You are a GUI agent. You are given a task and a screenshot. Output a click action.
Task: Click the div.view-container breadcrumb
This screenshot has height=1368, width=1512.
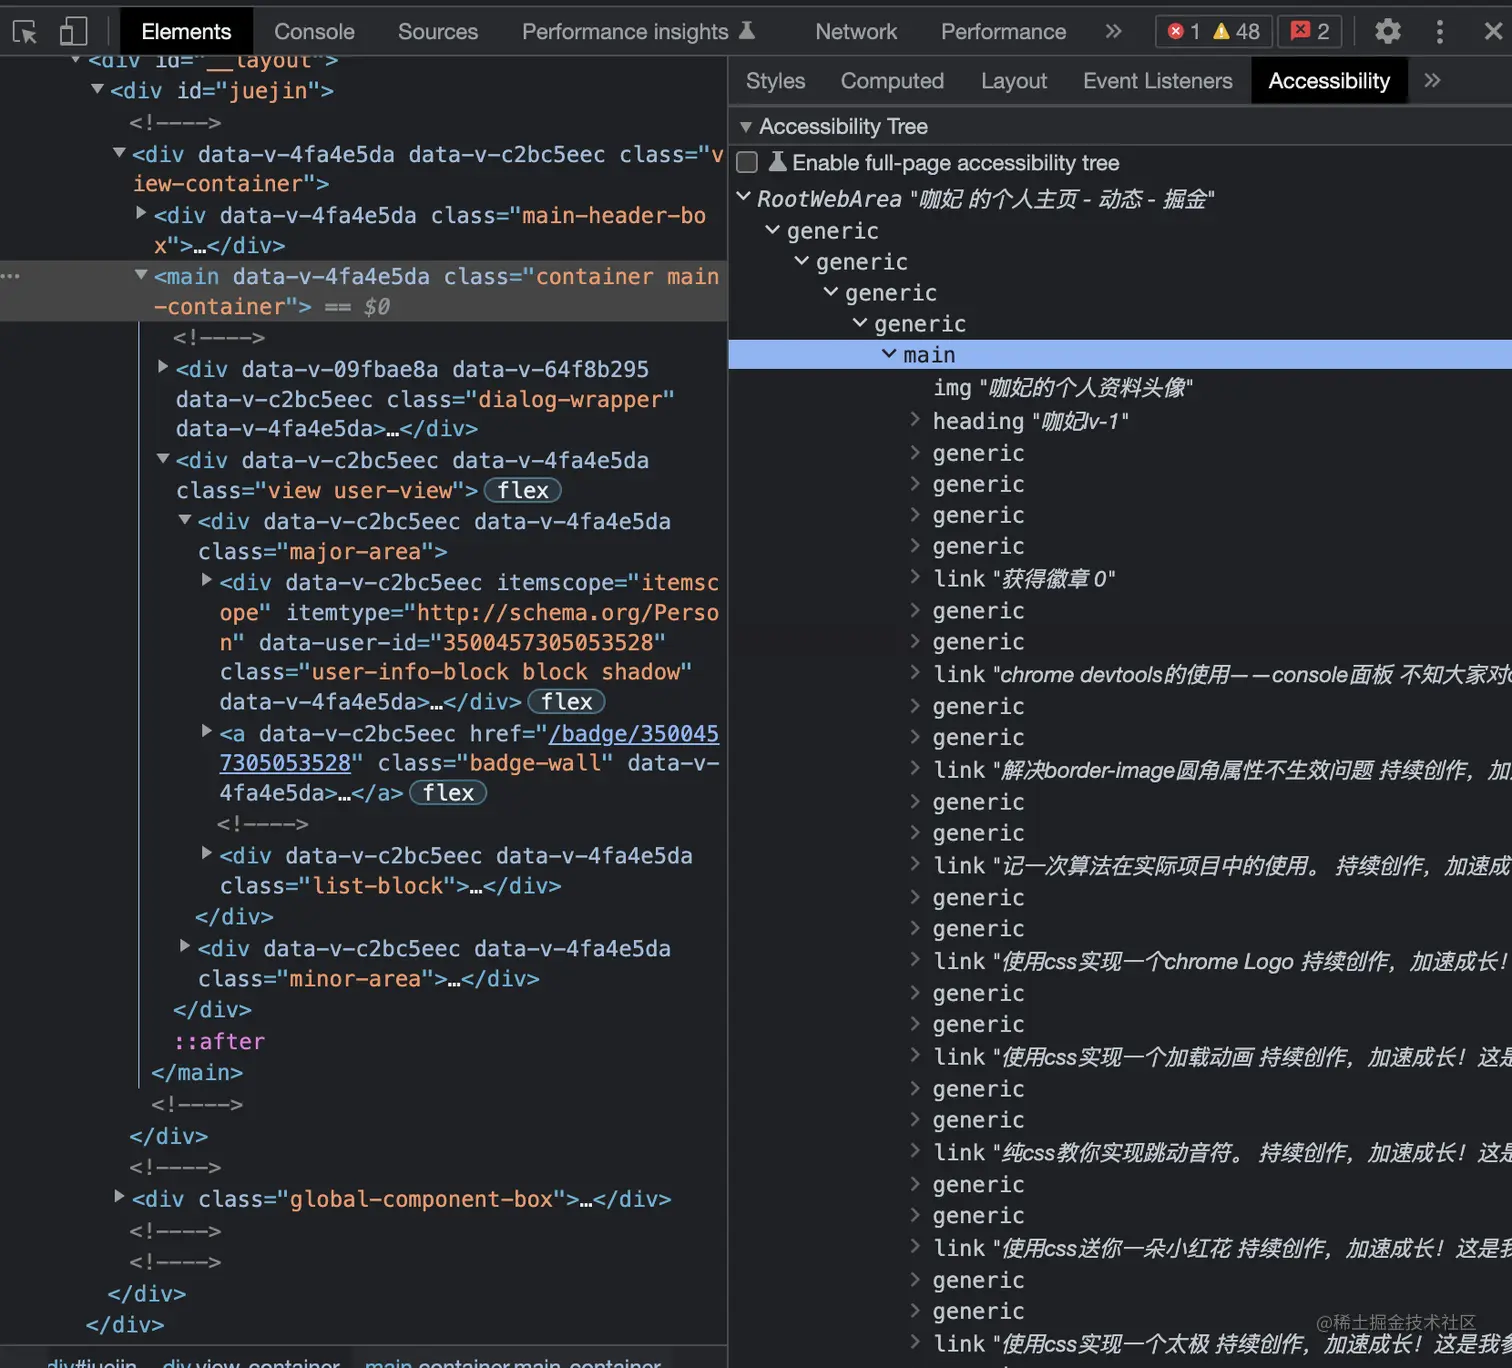coord(251,1362)
